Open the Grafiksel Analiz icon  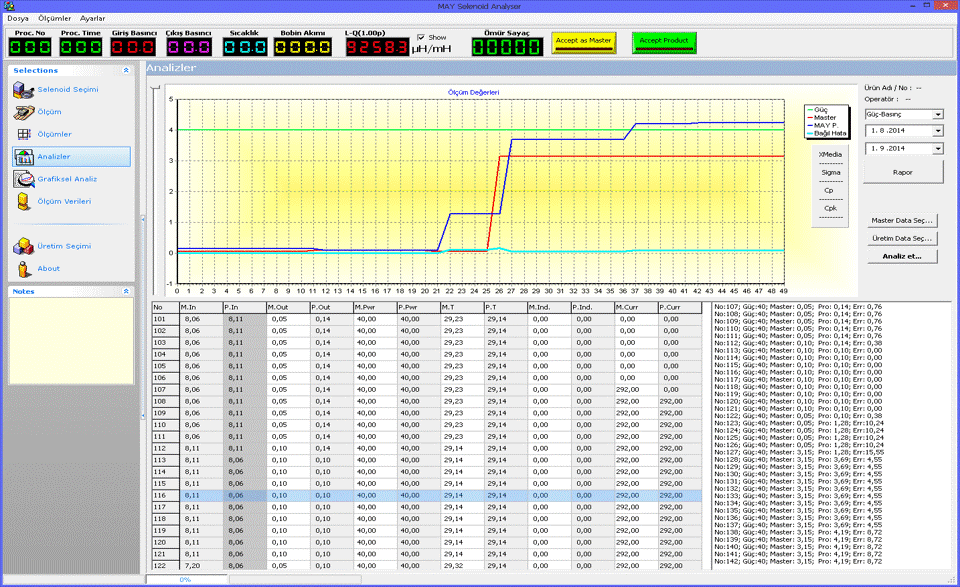[23, 179]
